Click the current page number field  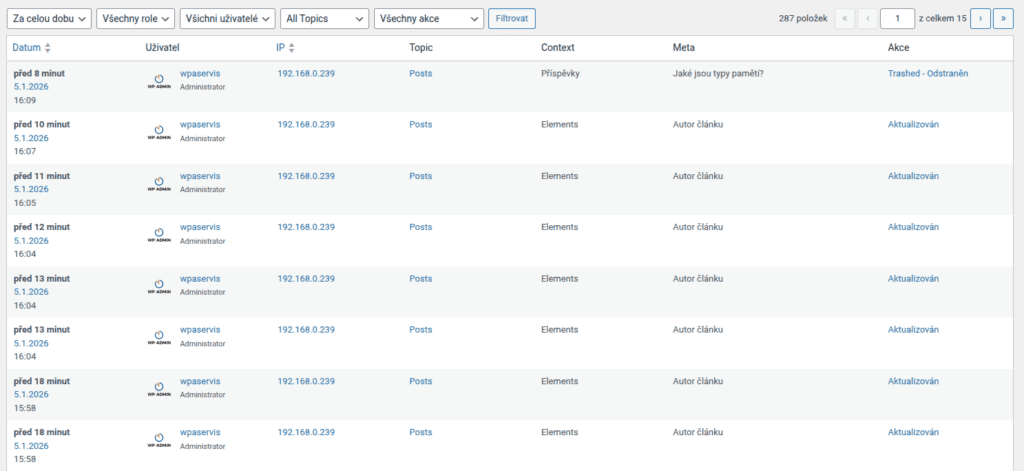tap(897, 19)
